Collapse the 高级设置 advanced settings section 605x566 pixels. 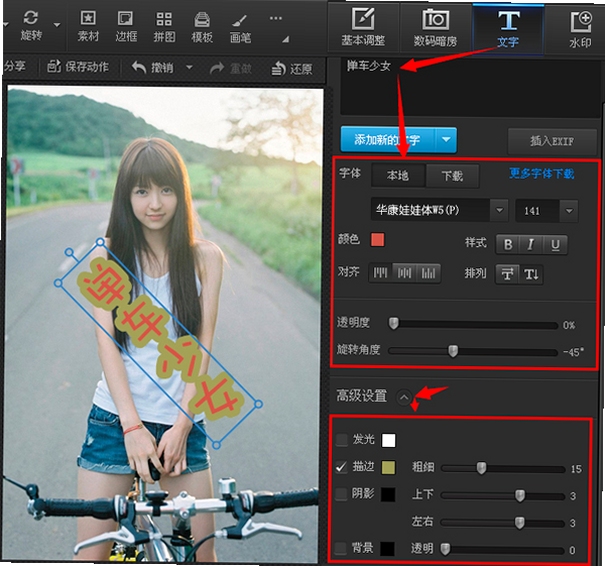[404, 397]
